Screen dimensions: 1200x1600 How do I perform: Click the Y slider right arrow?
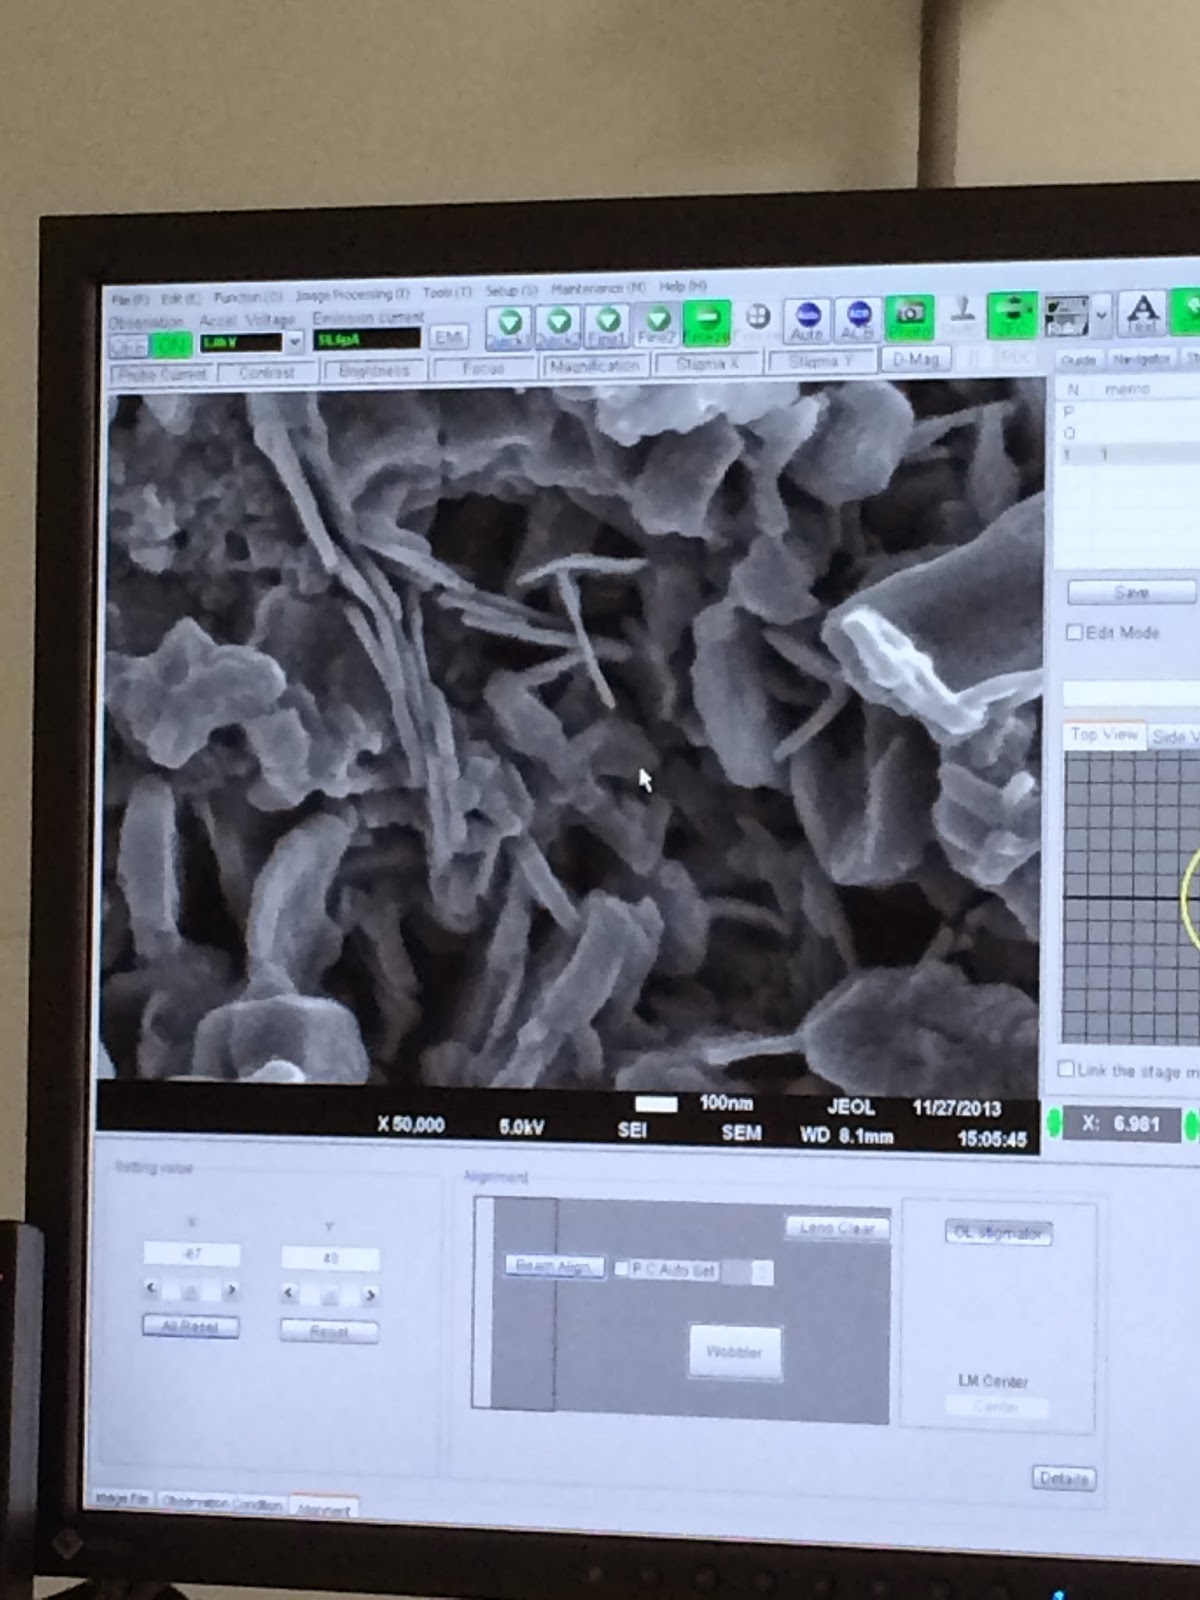[370, 1295]
